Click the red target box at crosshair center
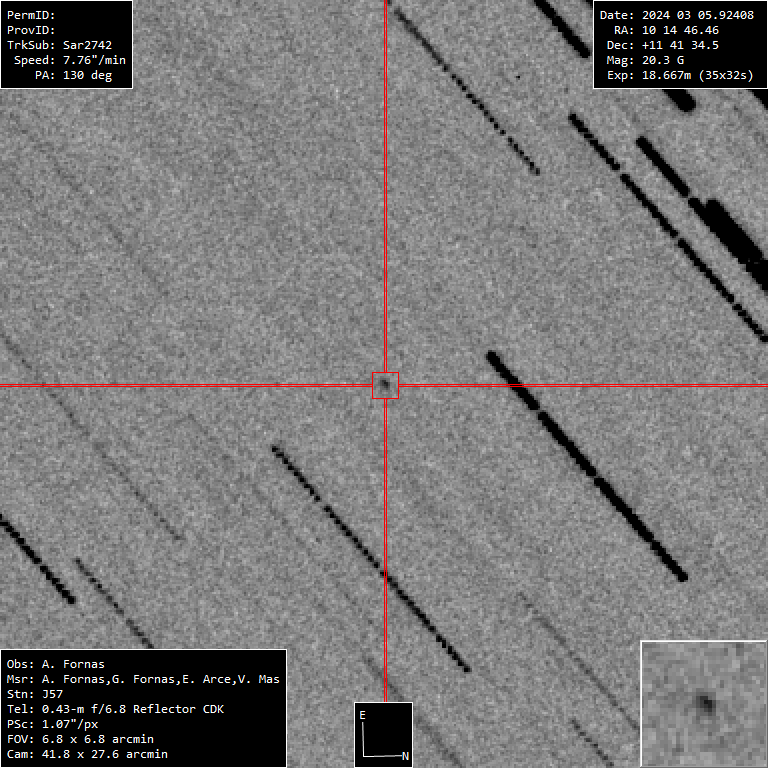768x768 pixels. (385, 385)
